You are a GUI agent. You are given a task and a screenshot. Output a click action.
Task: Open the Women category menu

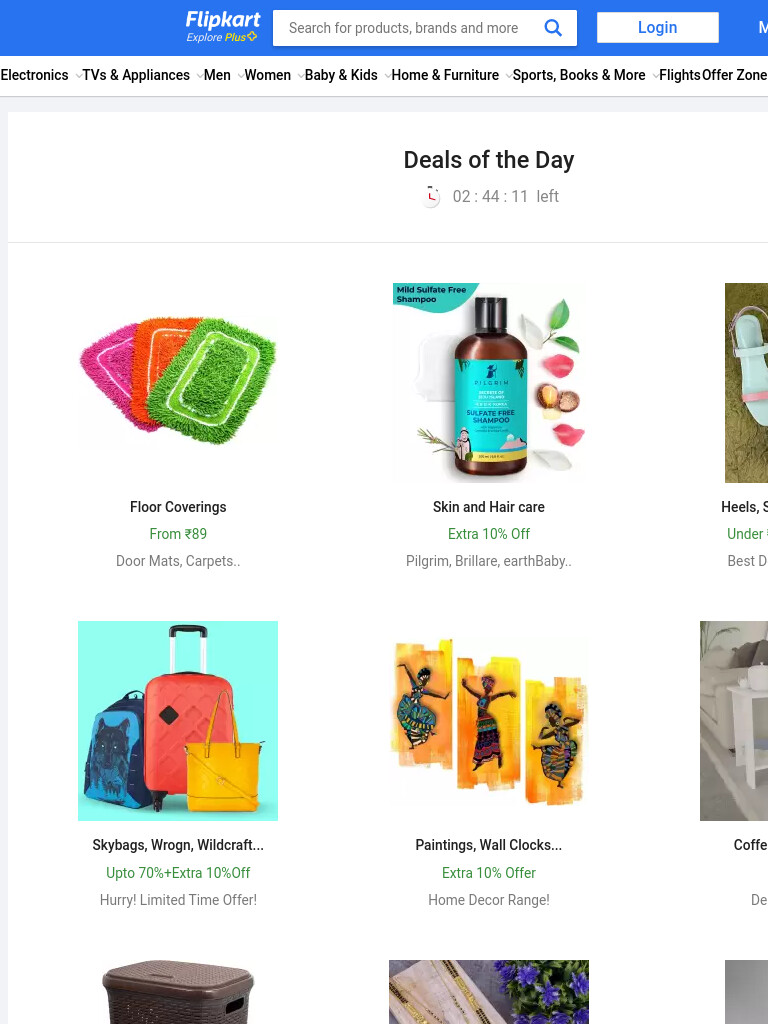(268, 75)
